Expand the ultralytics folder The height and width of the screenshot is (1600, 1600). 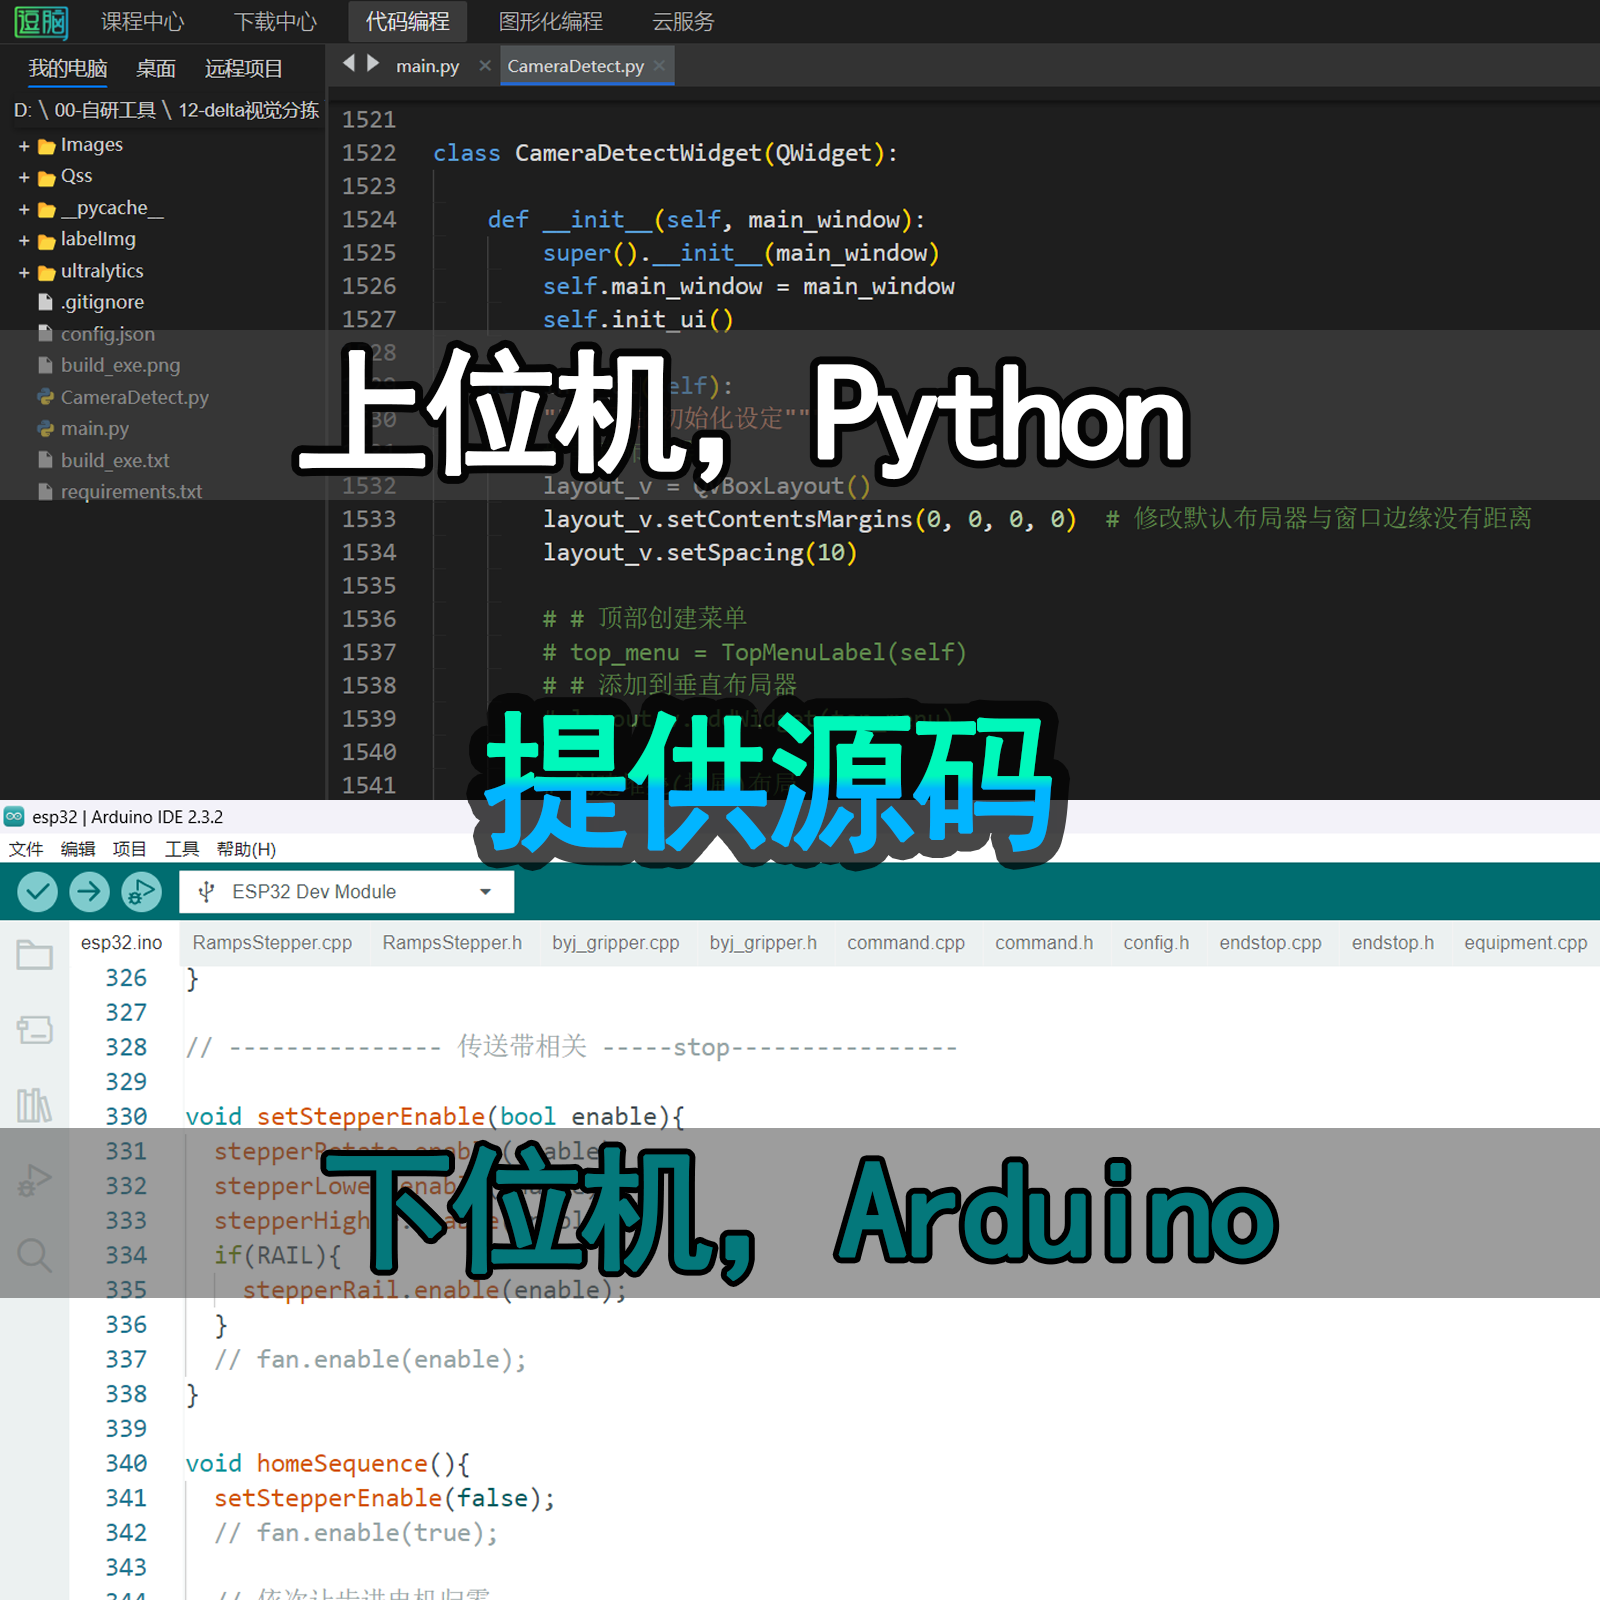pyautogui.click(x=24, y=272)
